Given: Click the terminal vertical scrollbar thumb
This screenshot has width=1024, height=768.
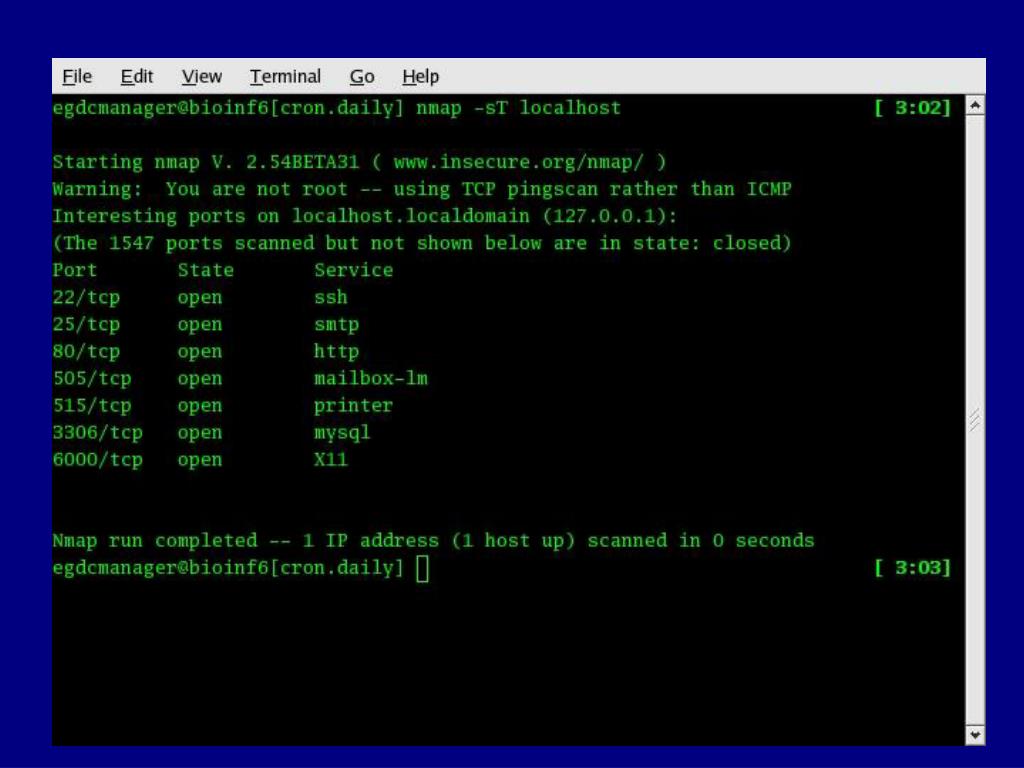Looking at the screenshot, I should coord(975,420).
